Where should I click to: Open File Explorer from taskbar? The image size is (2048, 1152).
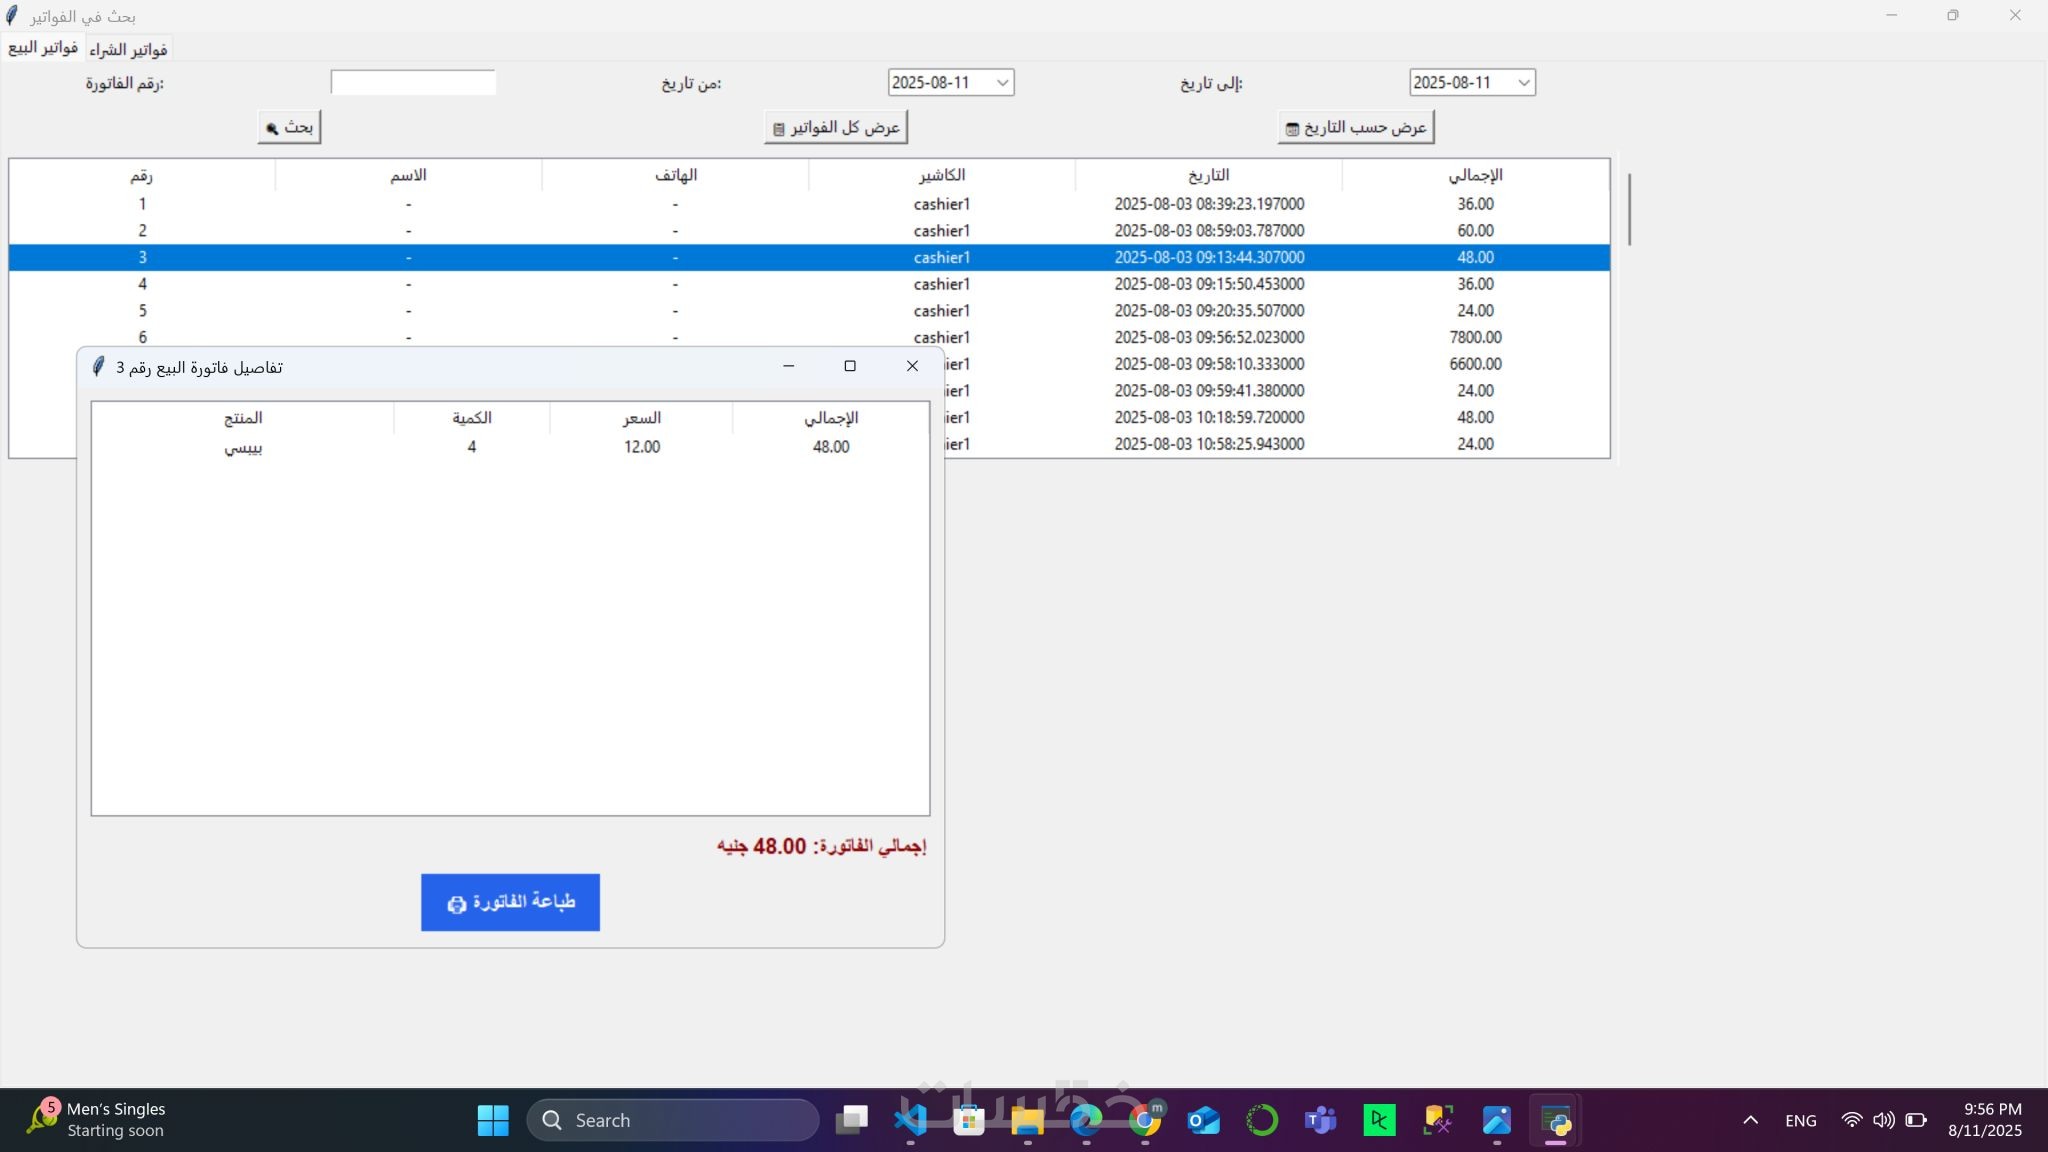[x=1027, y=1120]
